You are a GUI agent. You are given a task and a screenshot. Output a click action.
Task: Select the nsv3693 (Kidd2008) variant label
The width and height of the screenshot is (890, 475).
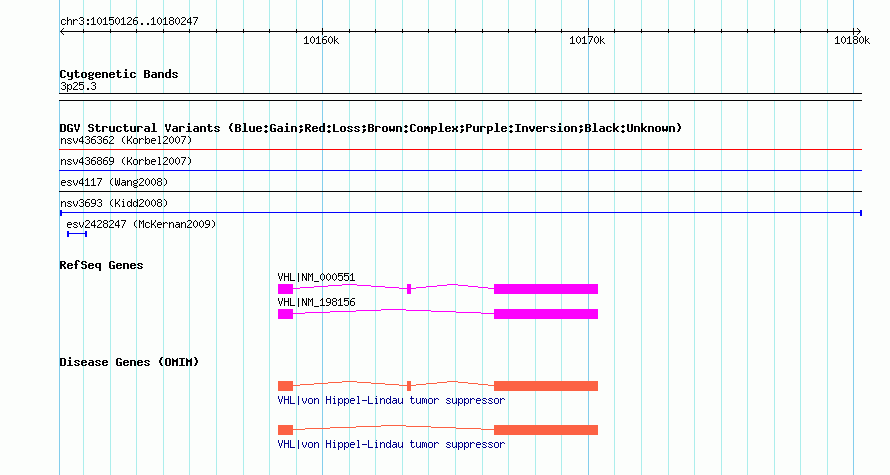point(114,203)
